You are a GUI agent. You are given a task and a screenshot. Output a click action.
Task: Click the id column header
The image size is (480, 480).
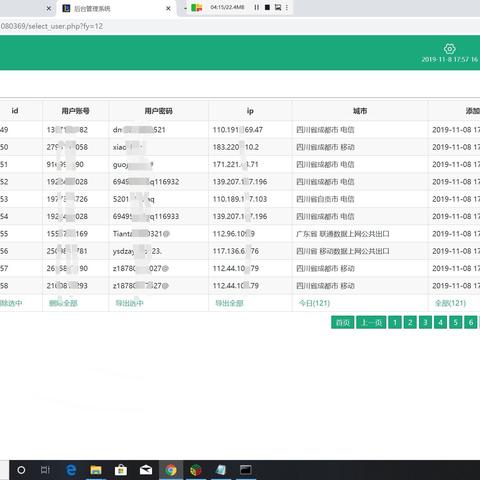15,111
